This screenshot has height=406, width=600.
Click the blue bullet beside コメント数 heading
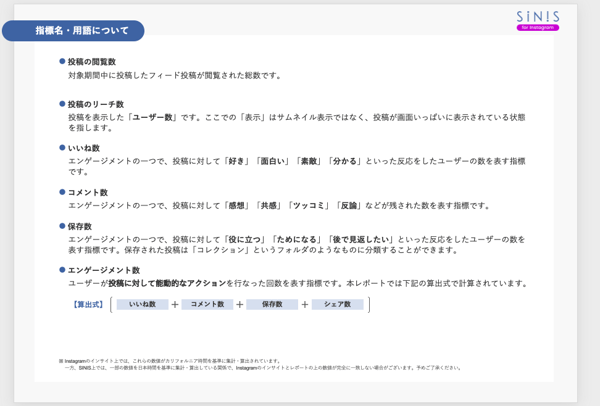tap(62, 192)
